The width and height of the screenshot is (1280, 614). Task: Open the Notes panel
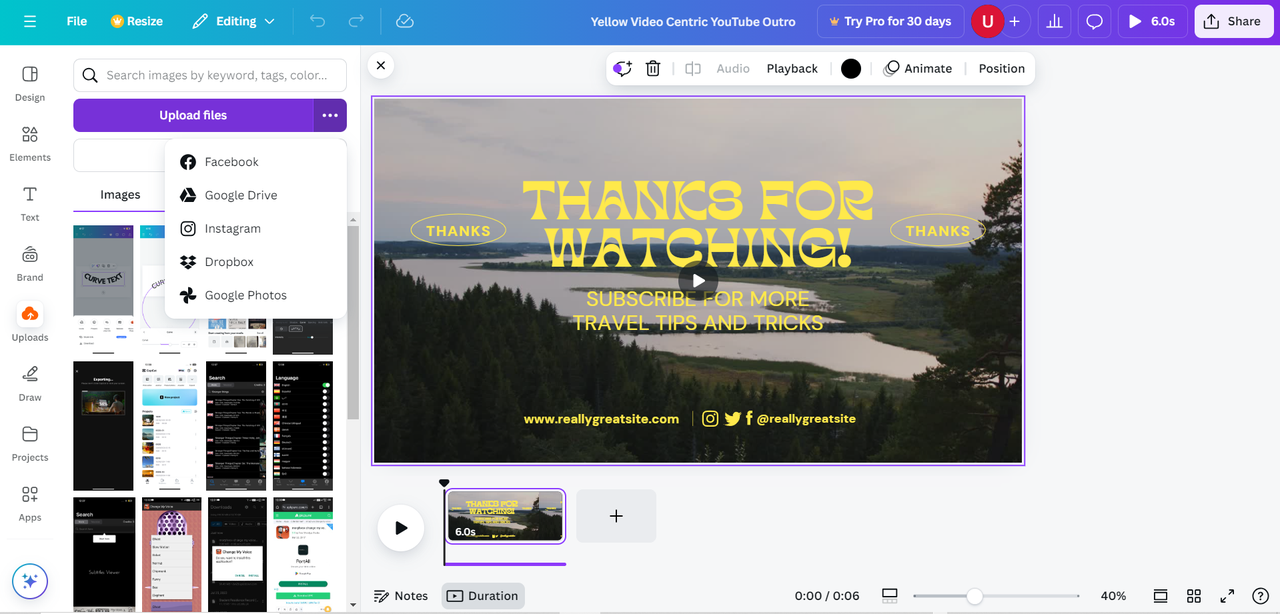[x=401, y=596]
